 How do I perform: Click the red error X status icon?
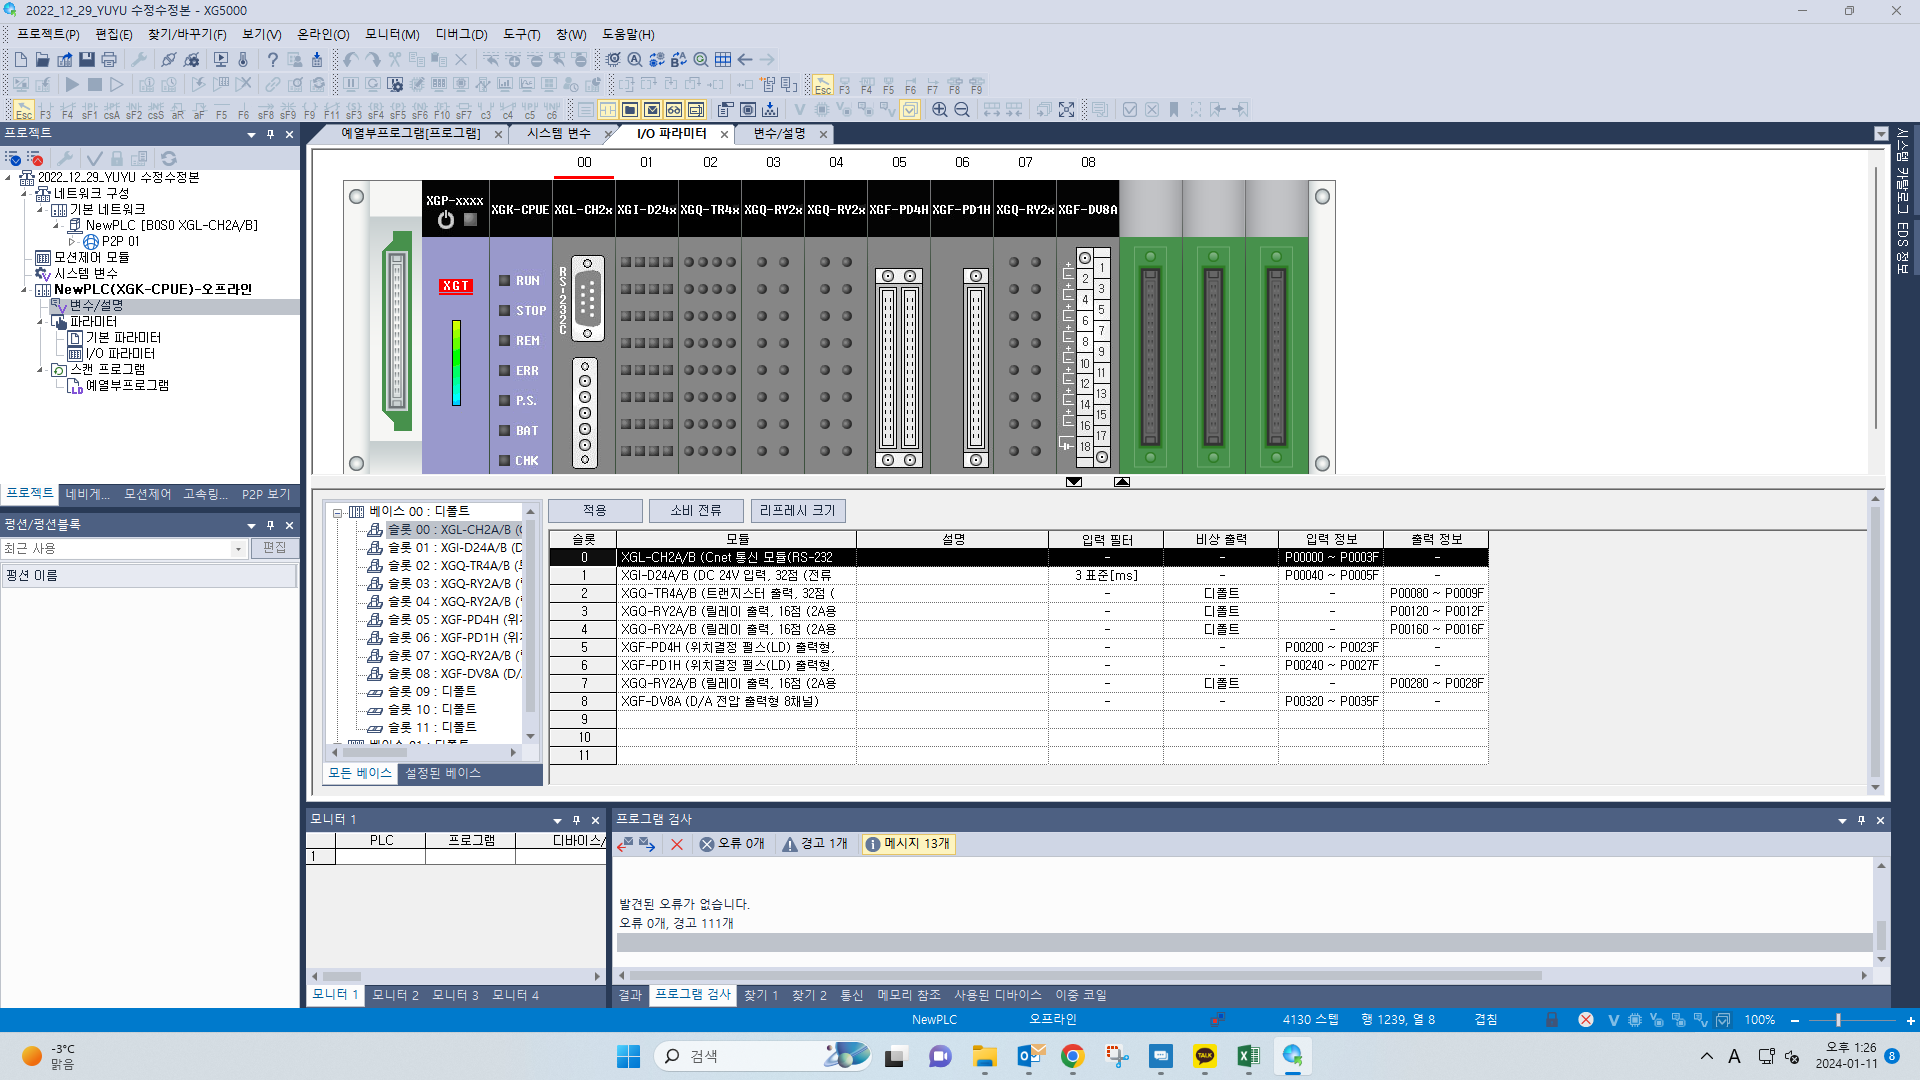coord(1586,1020)
